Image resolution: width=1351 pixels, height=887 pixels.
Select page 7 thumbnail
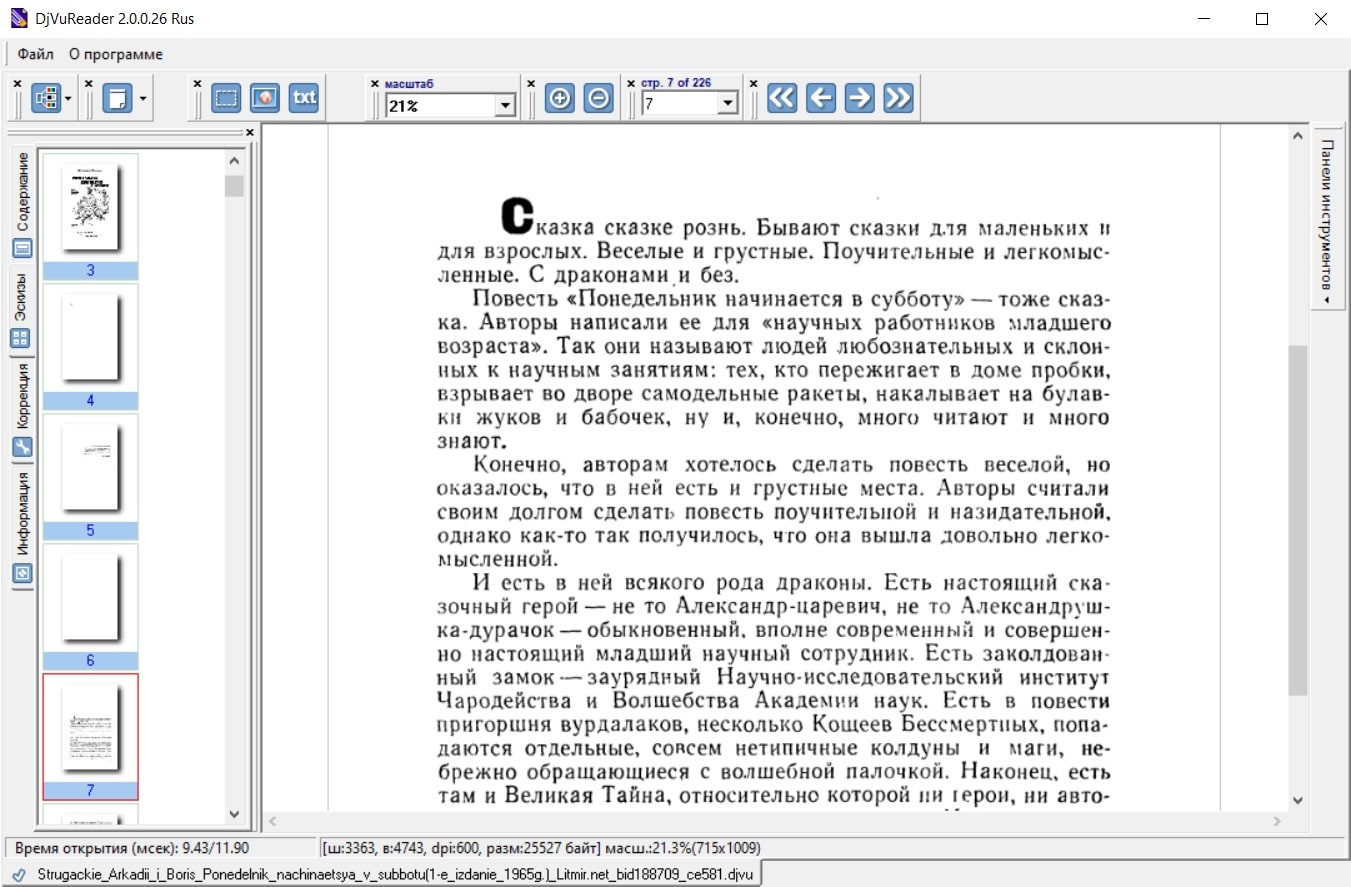pos(90,736)
